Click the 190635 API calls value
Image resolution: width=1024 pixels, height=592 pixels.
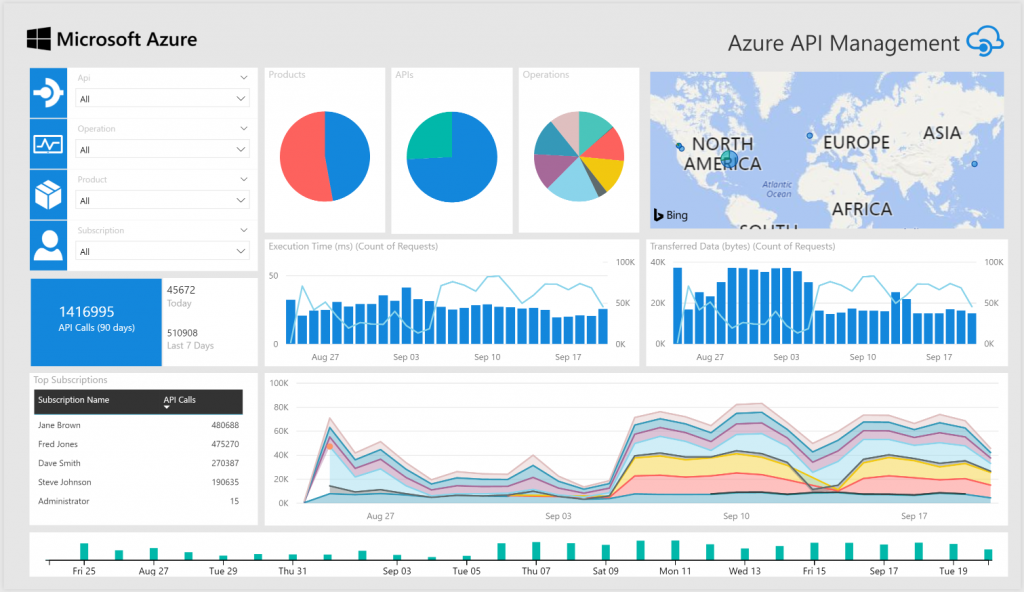pyautogui.click(x=225, y=482)
